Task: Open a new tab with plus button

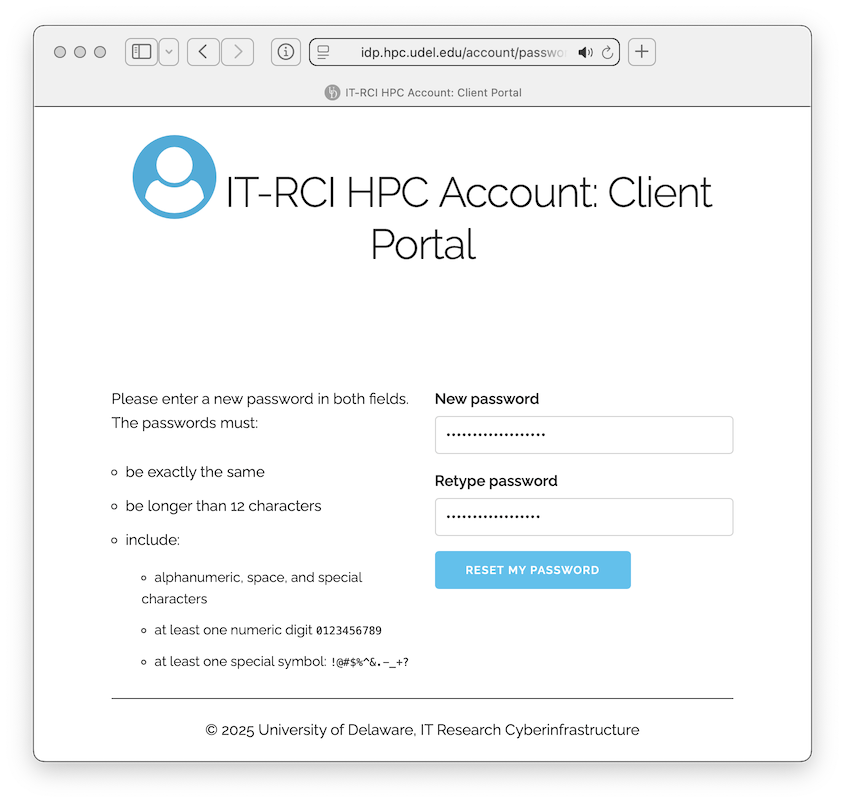Action: pyautogui.click(x=642, y=52)
